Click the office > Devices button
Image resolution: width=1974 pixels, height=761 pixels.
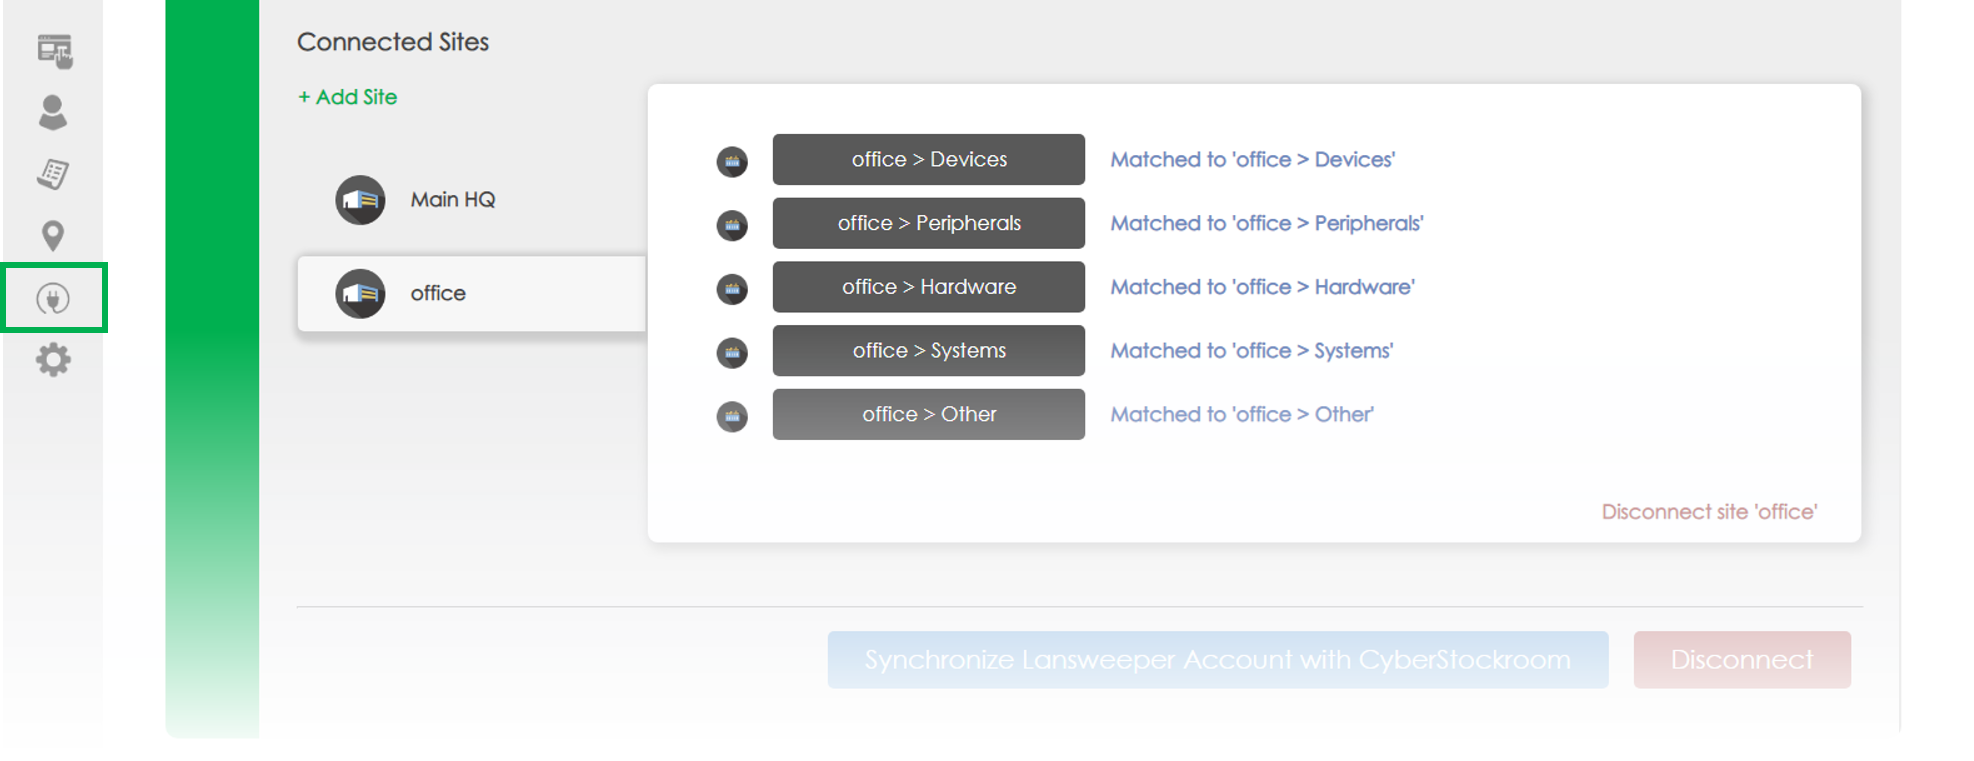pyautogui.click(x=928, y=160)
